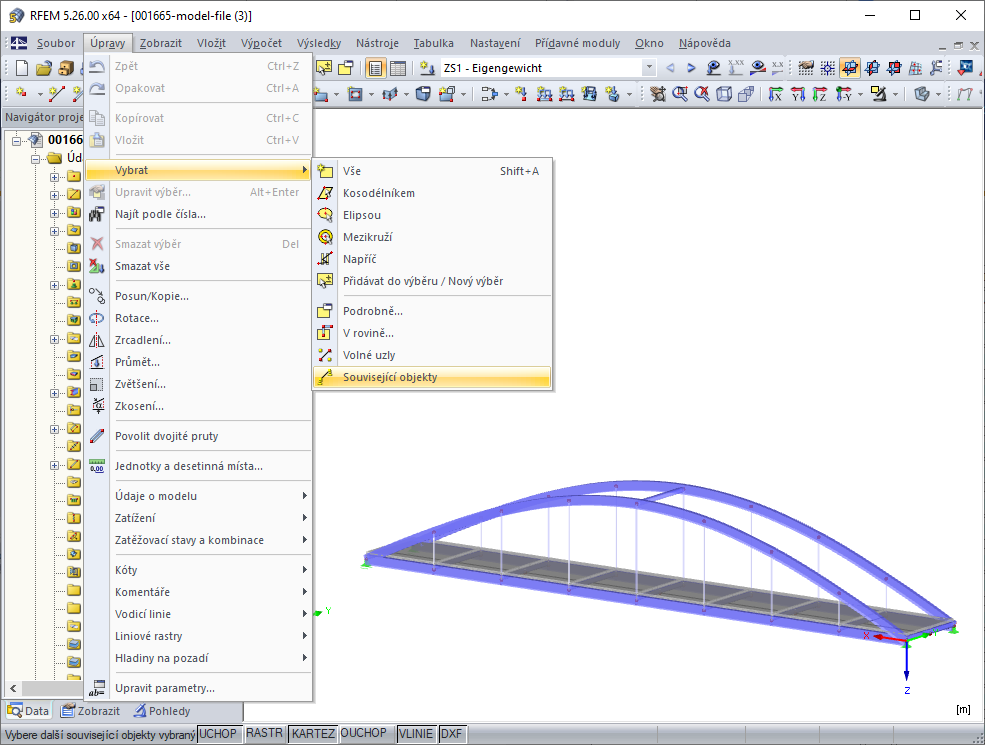Screen dimensions: 985x745
Task: Toggle UCHOP snap in status bar
Action: pos(217,733)
